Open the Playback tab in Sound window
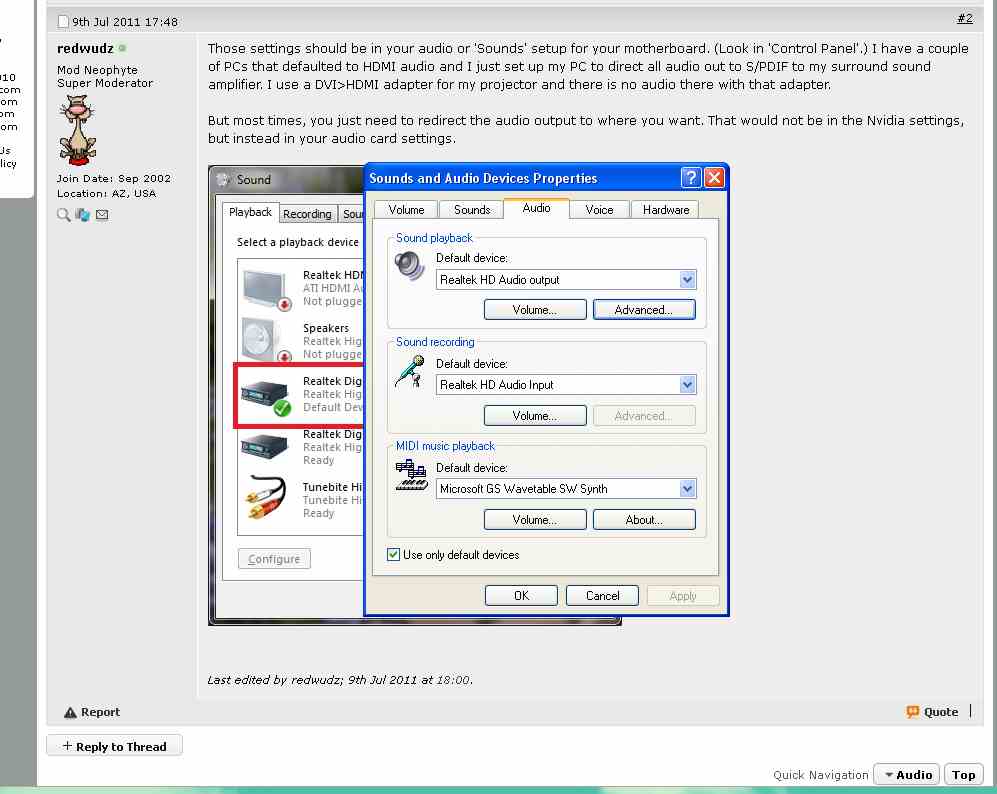Viewport: 997px width, 794px height. point(250,212)
